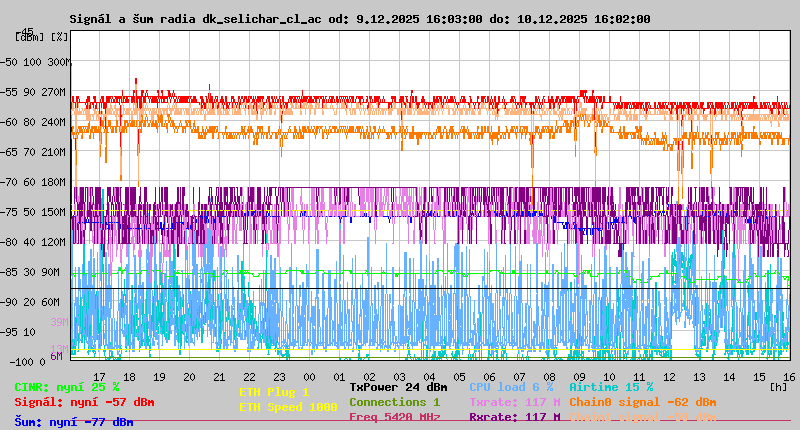Select the blue Šum legend entry

click(x=73, y=422)
